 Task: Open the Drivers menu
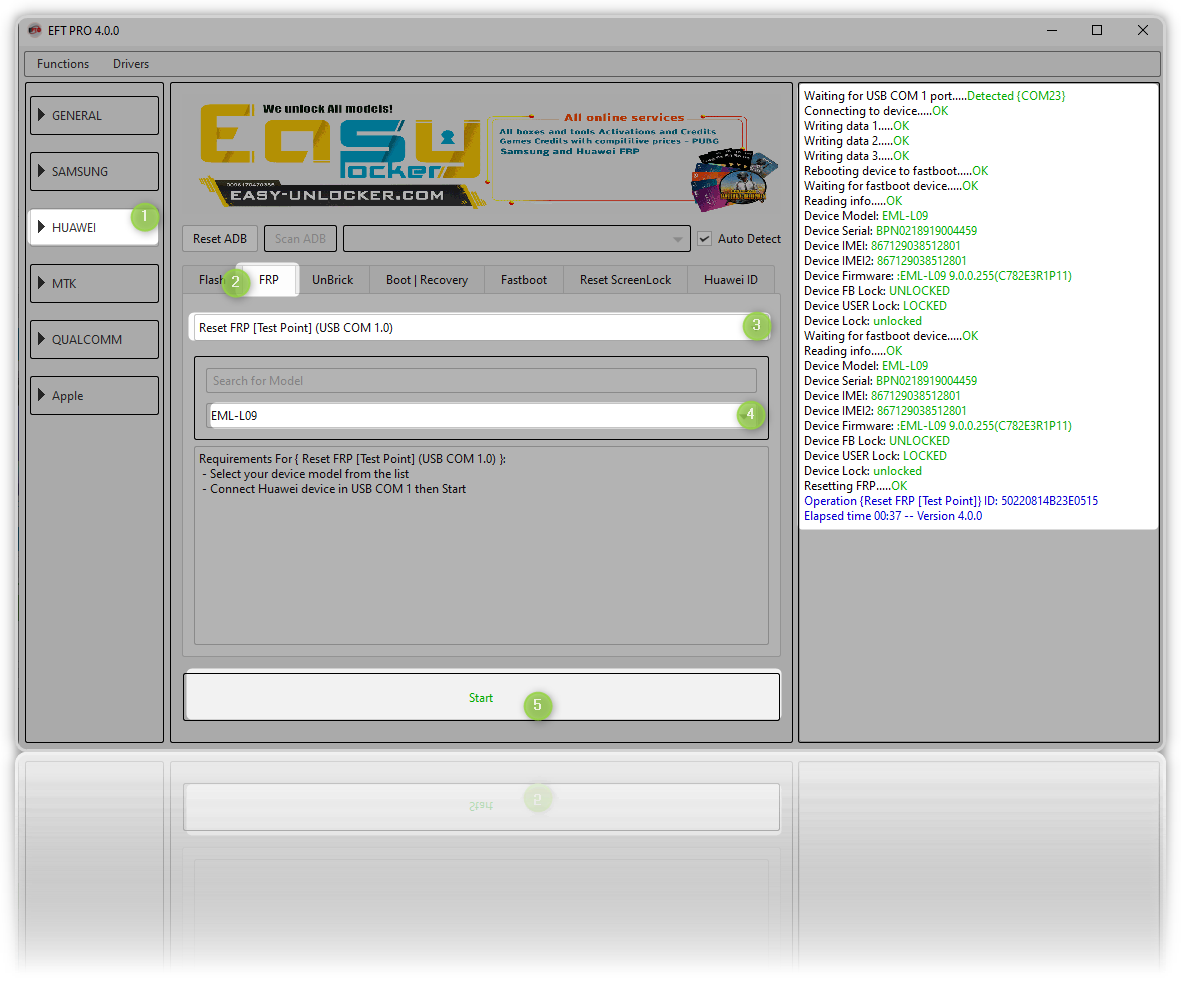click(131, 64)
